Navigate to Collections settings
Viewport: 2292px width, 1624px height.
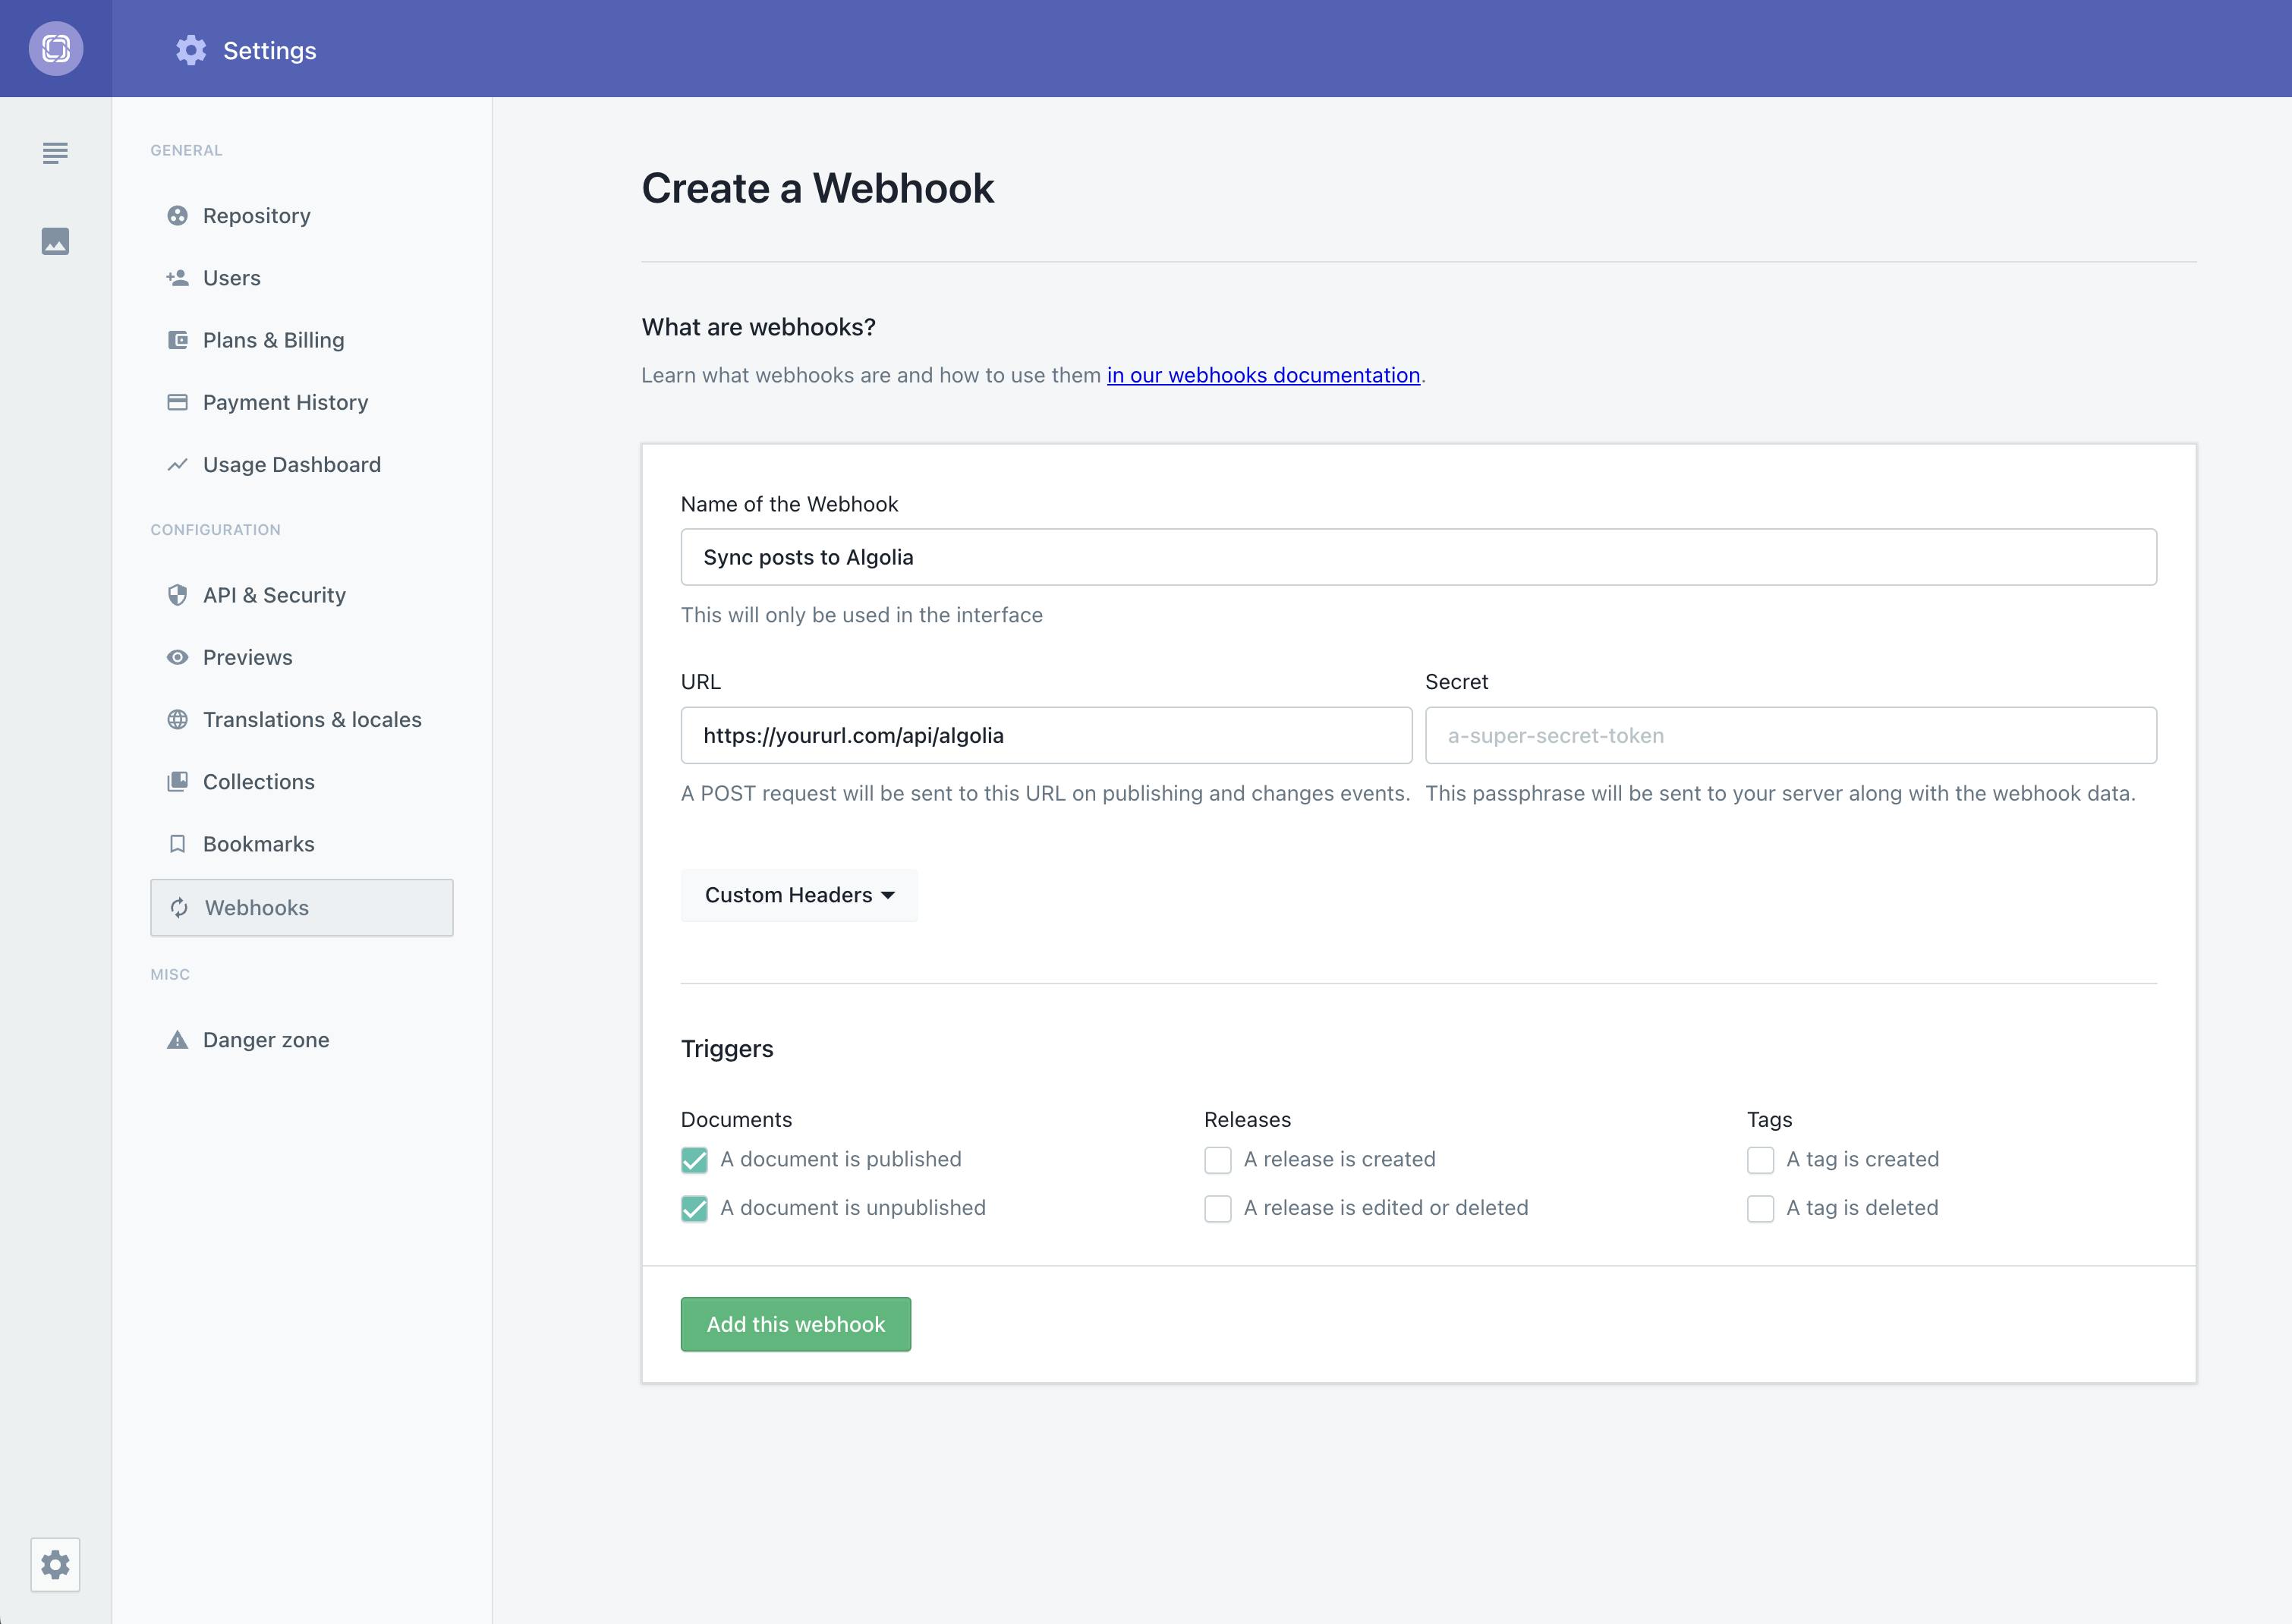[258, 780]
